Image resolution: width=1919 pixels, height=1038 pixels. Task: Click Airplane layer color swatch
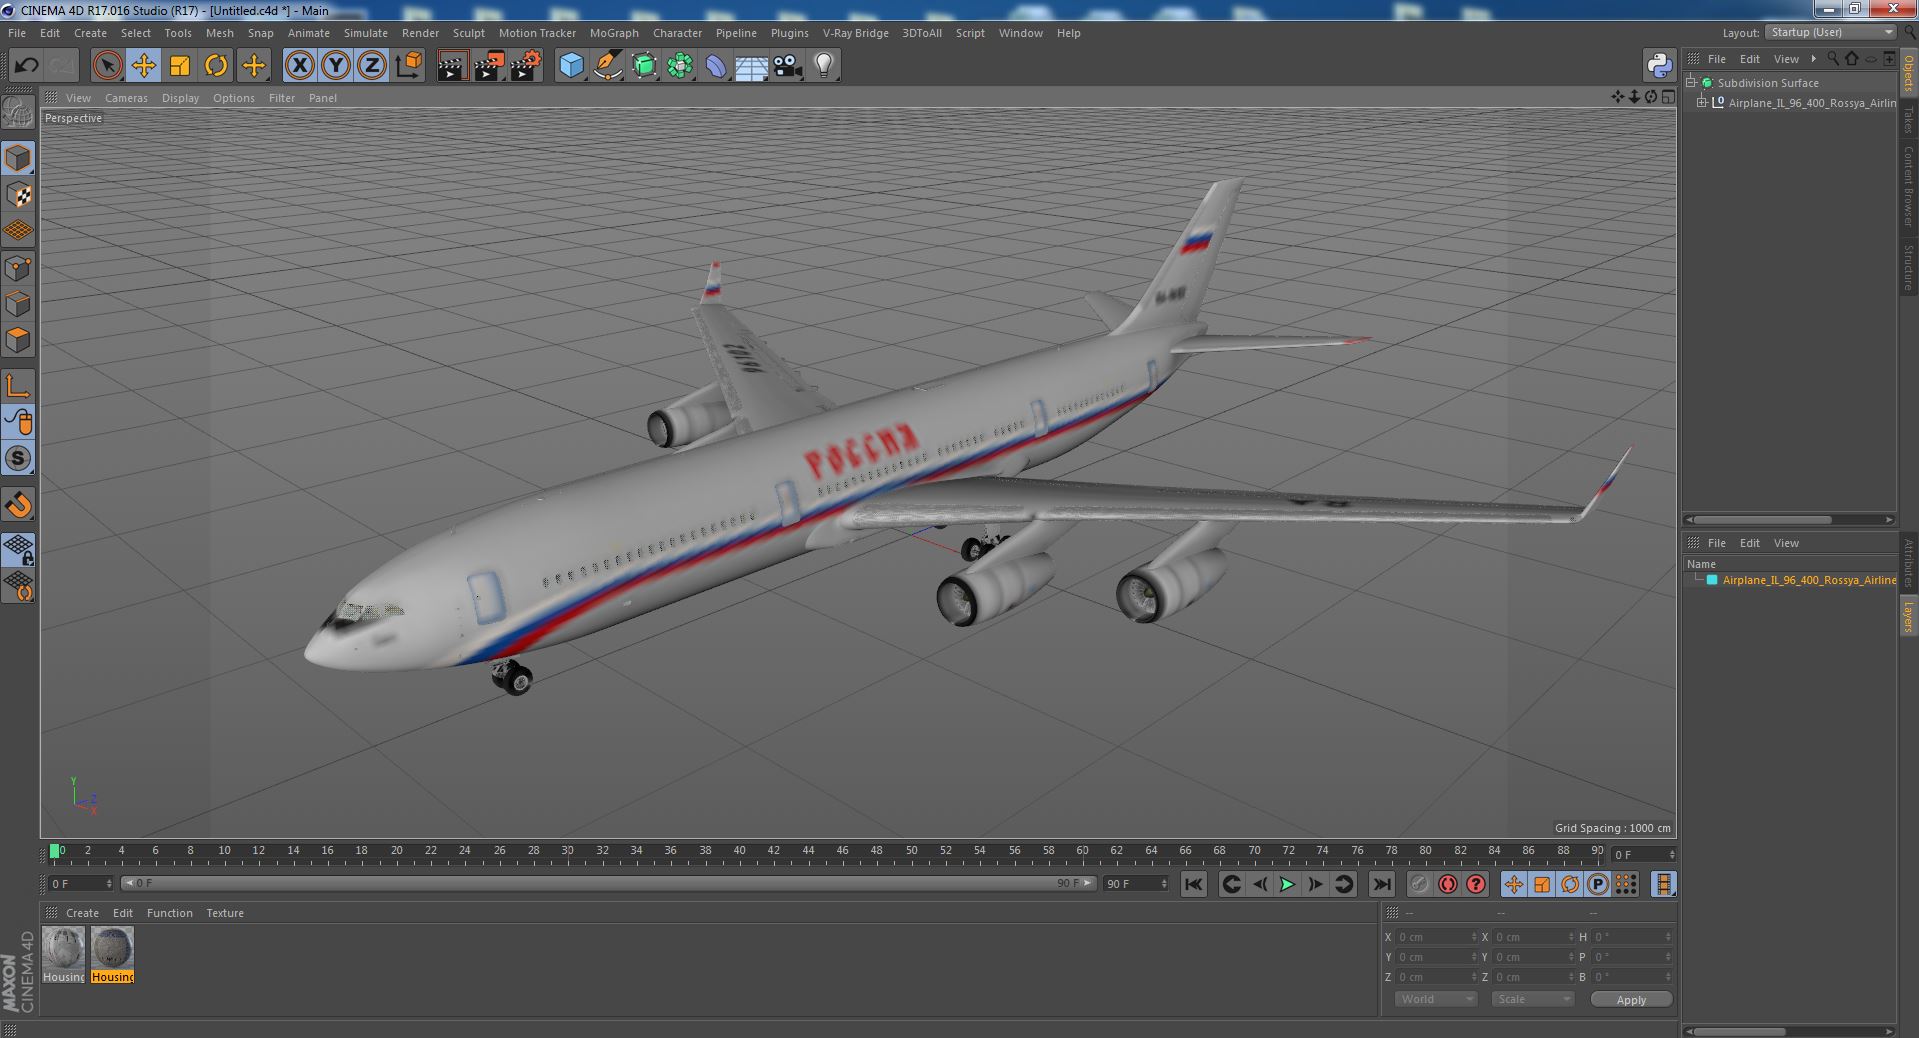(1712, 580)
